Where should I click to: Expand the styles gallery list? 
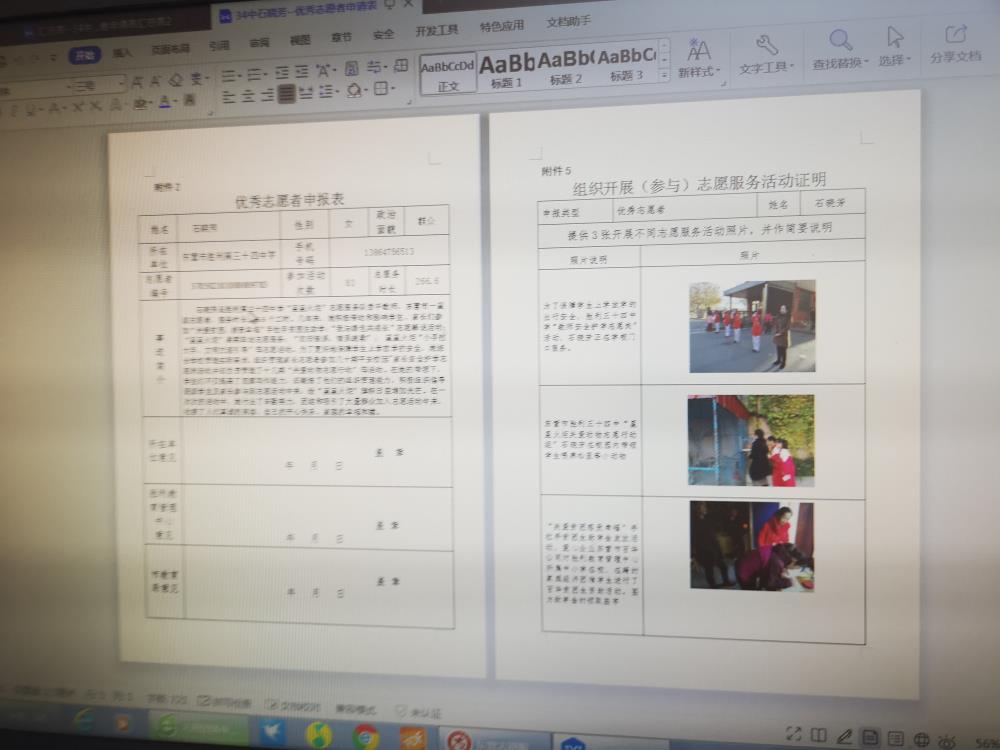click(664, 75)
